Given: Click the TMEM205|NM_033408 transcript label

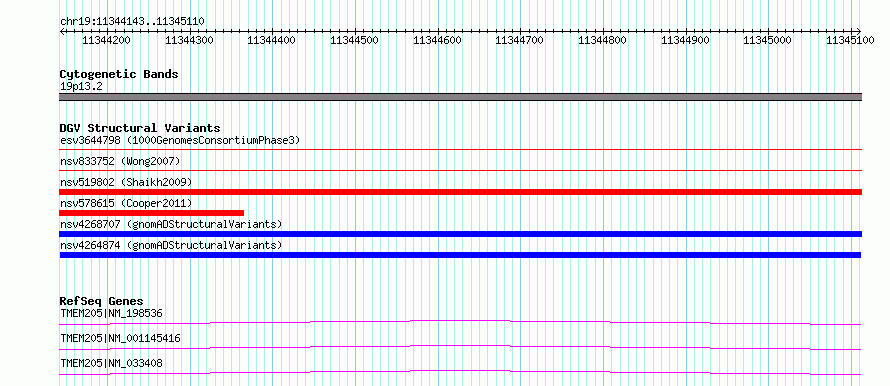Looking at the screenshot, I should point(112,363).
